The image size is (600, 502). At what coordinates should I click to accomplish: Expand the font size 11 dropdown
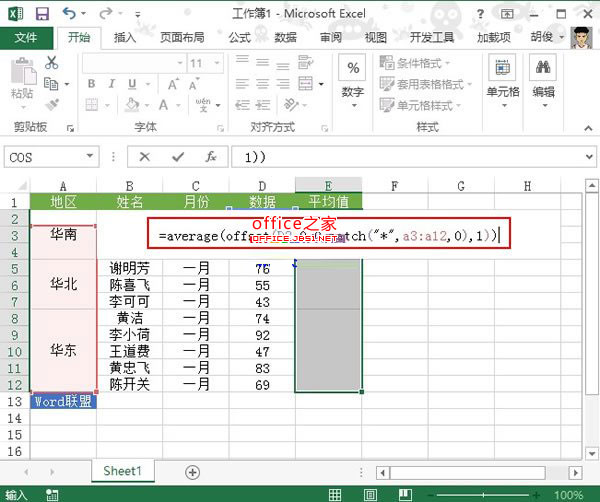coord(217,63)
